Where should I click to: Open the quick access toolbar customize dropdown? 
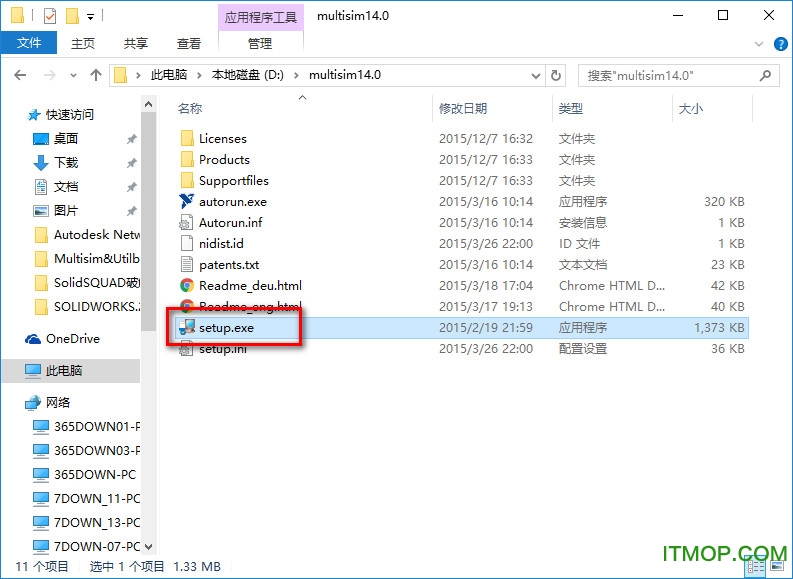(91, 17)
